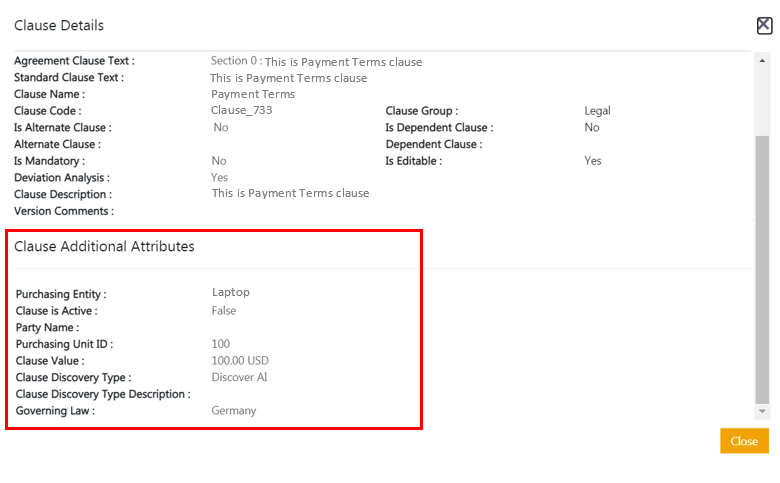
Task: Select the Purchasing Unit ID value 100
Action: [221, 344]
